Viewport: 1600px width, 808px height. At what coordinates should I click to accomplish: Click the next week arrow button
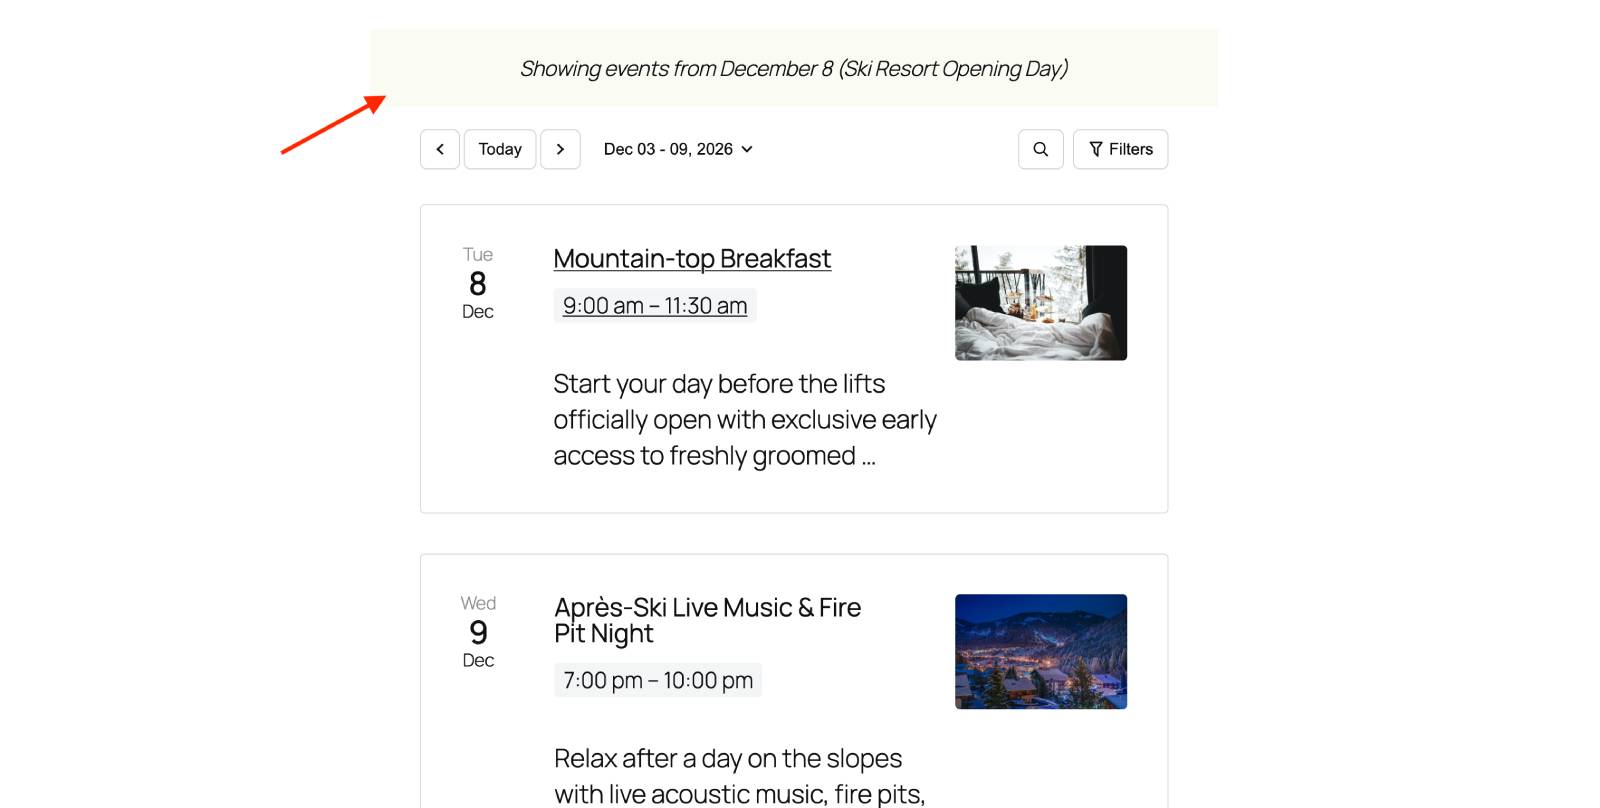[560, 149]
